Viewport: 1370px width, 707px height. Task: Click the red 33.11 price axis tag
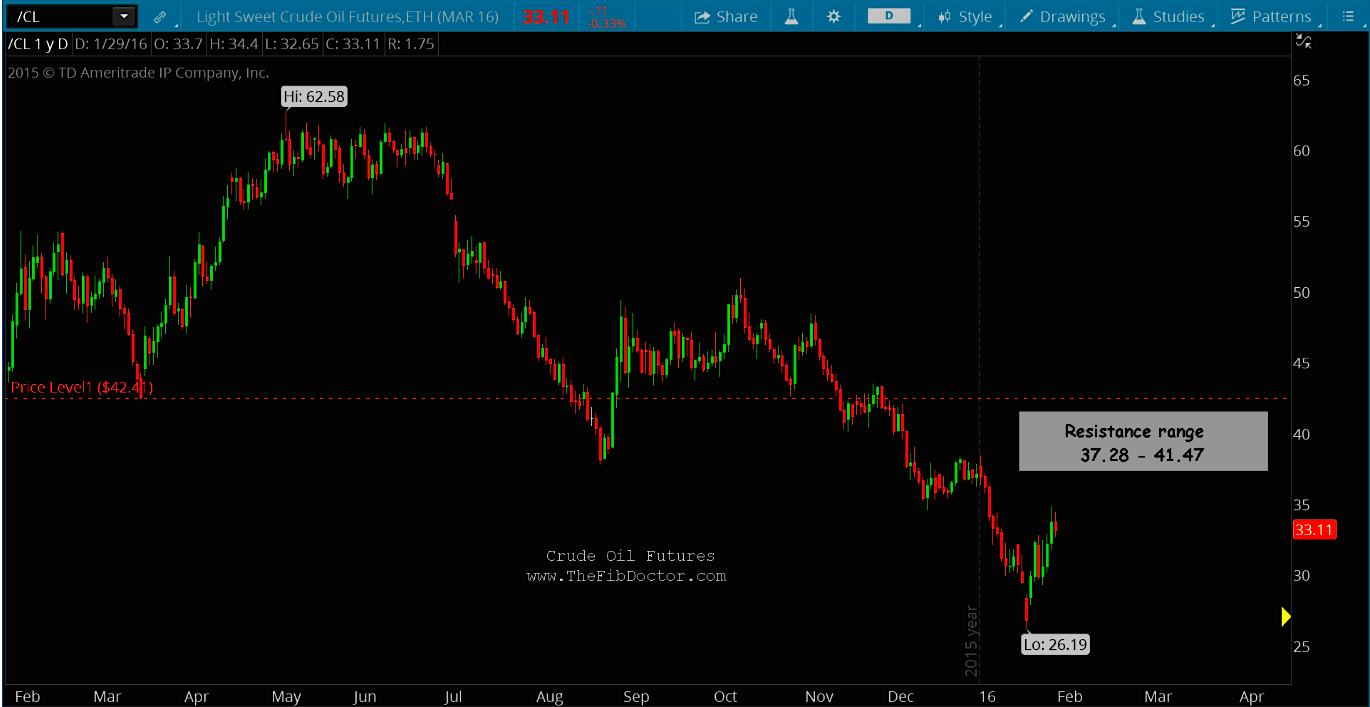1314,530
